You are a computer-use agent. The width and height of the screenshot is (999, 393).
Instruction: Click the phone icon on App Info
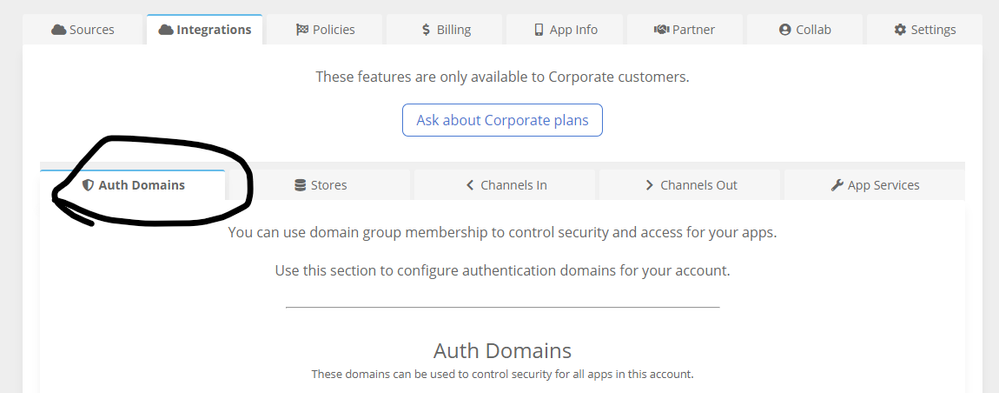pyautogui.click(x=539, y=30)
